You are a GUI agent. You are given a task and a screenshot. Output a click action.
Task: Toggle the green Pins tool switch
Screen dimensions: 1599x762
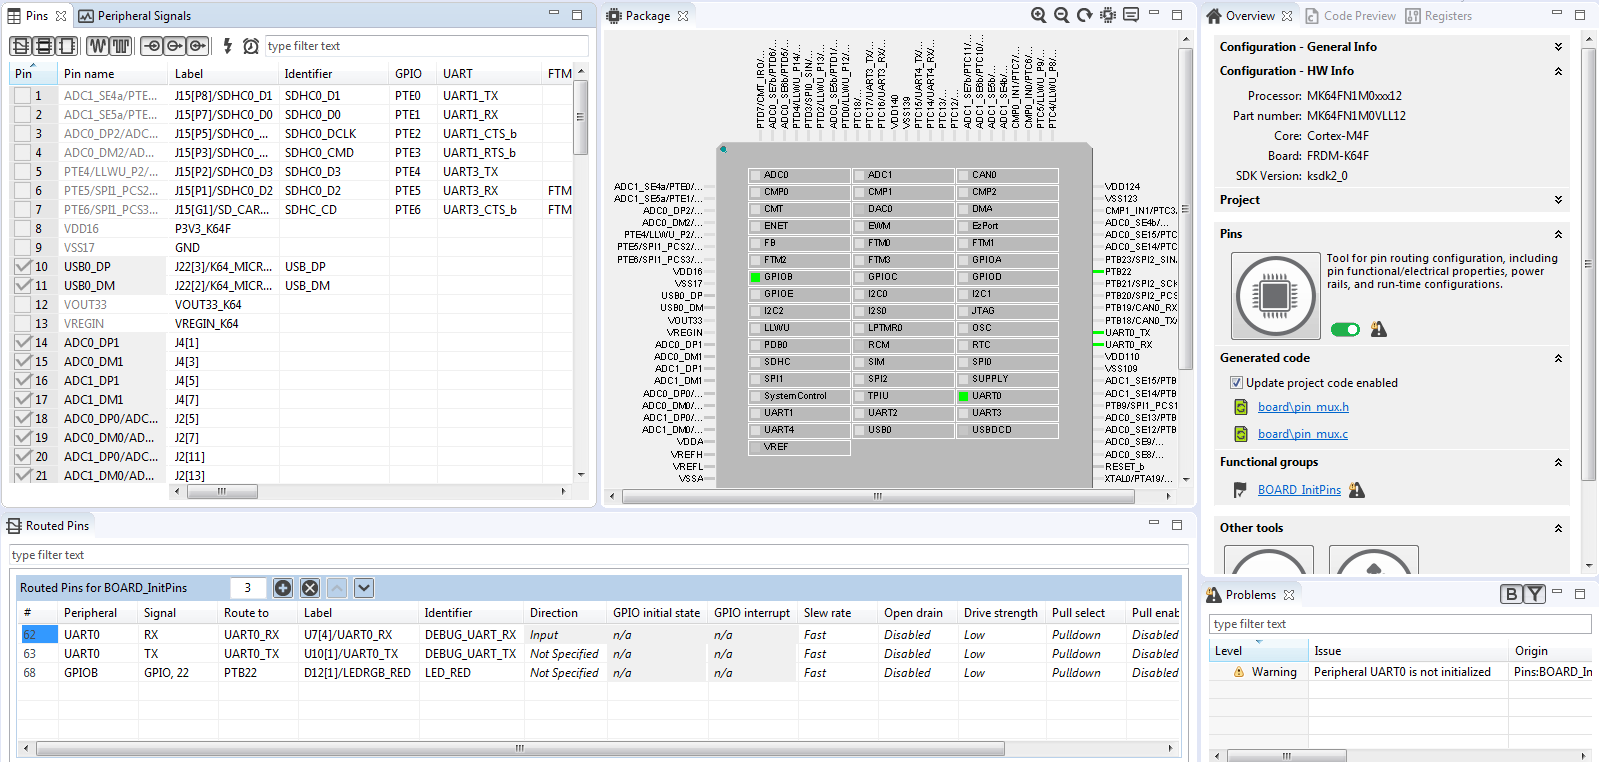tap(1345, 330)
